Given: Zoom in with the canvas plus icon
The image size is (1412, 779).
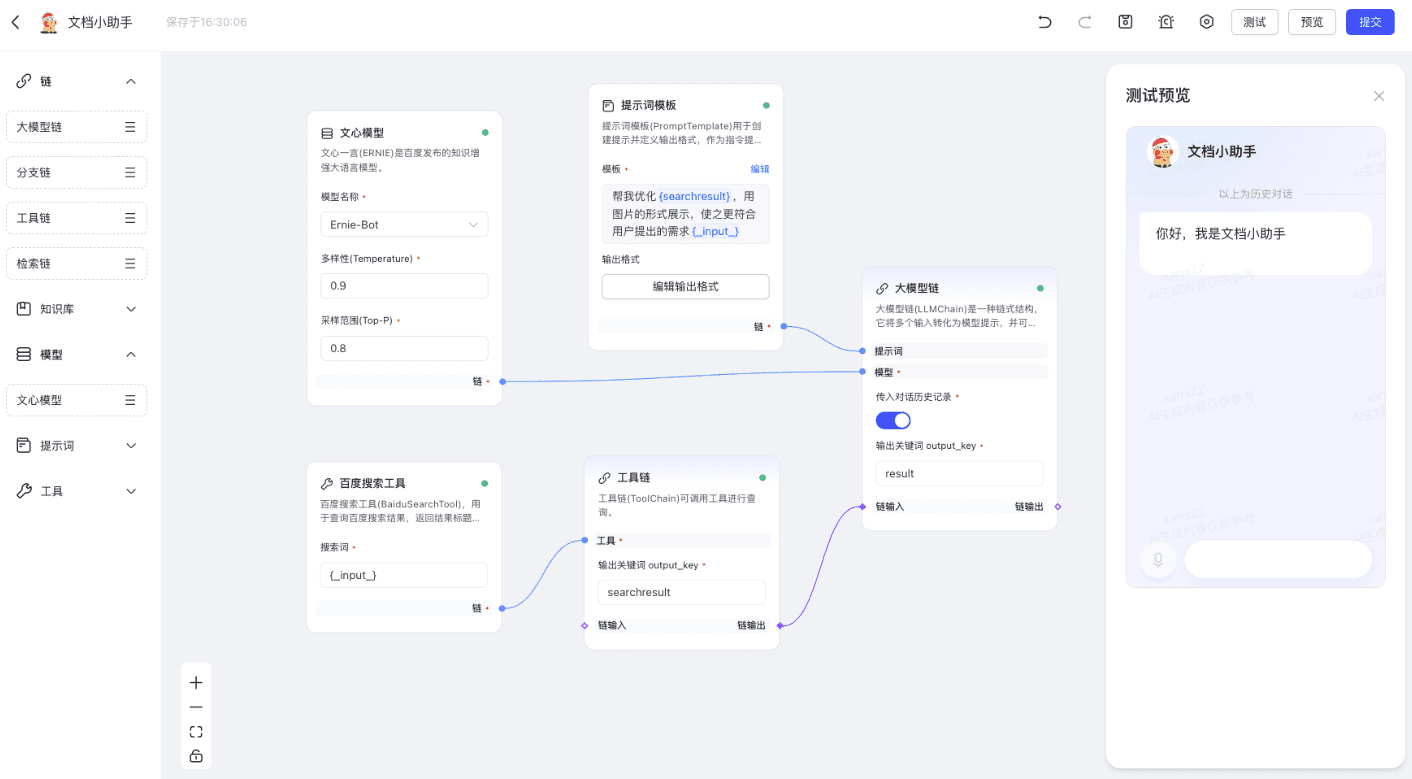Looking at the screenshot, I should (x=196, y=683).
